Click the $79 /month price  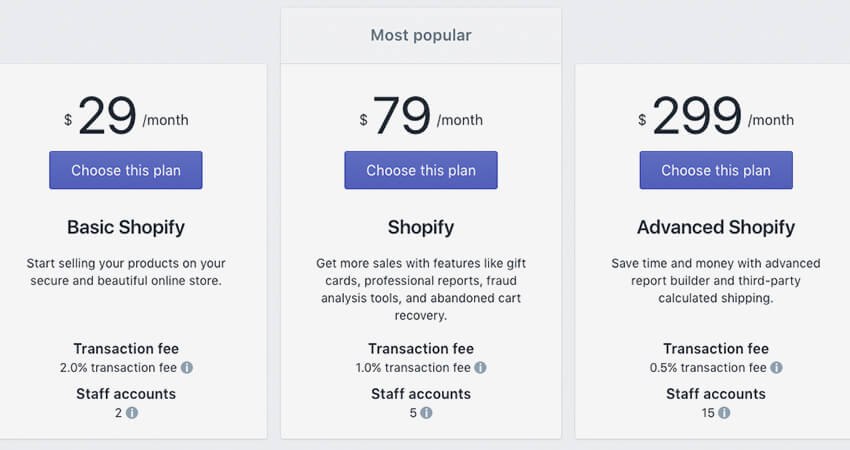pyautogui.click(x=421, y=117)
